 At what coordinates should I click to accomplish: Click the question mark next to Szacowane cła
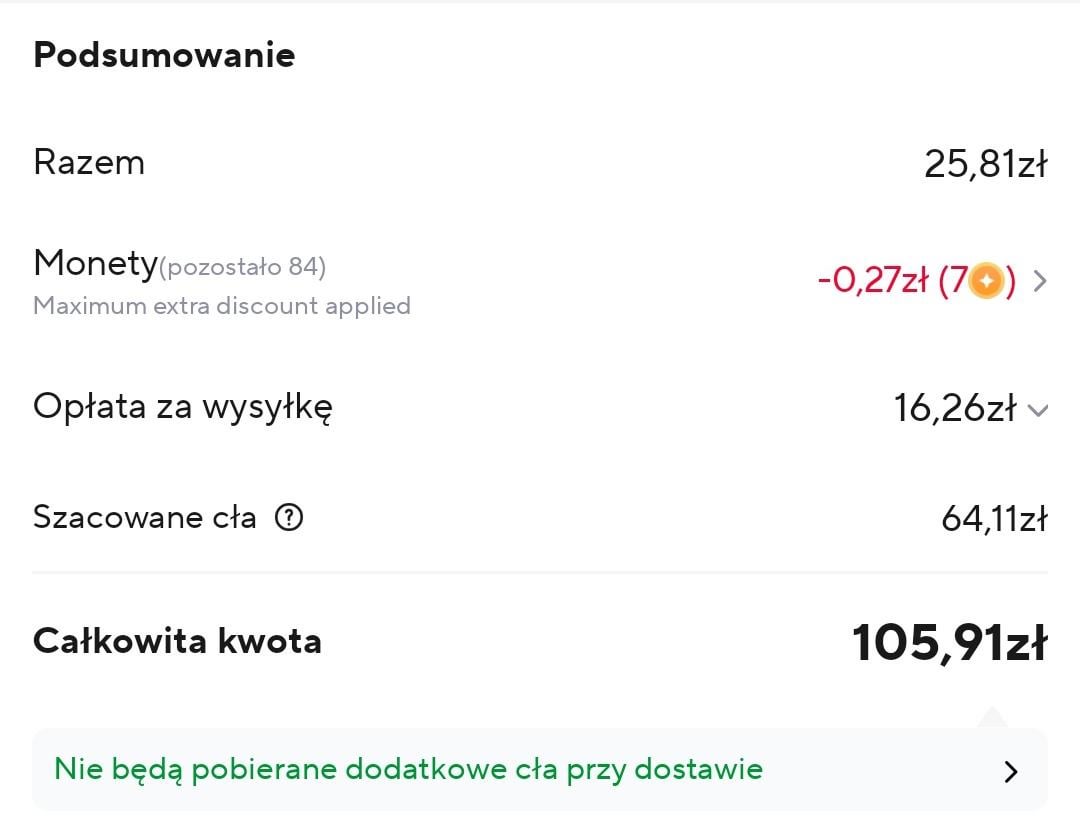(x=289, y=517)
